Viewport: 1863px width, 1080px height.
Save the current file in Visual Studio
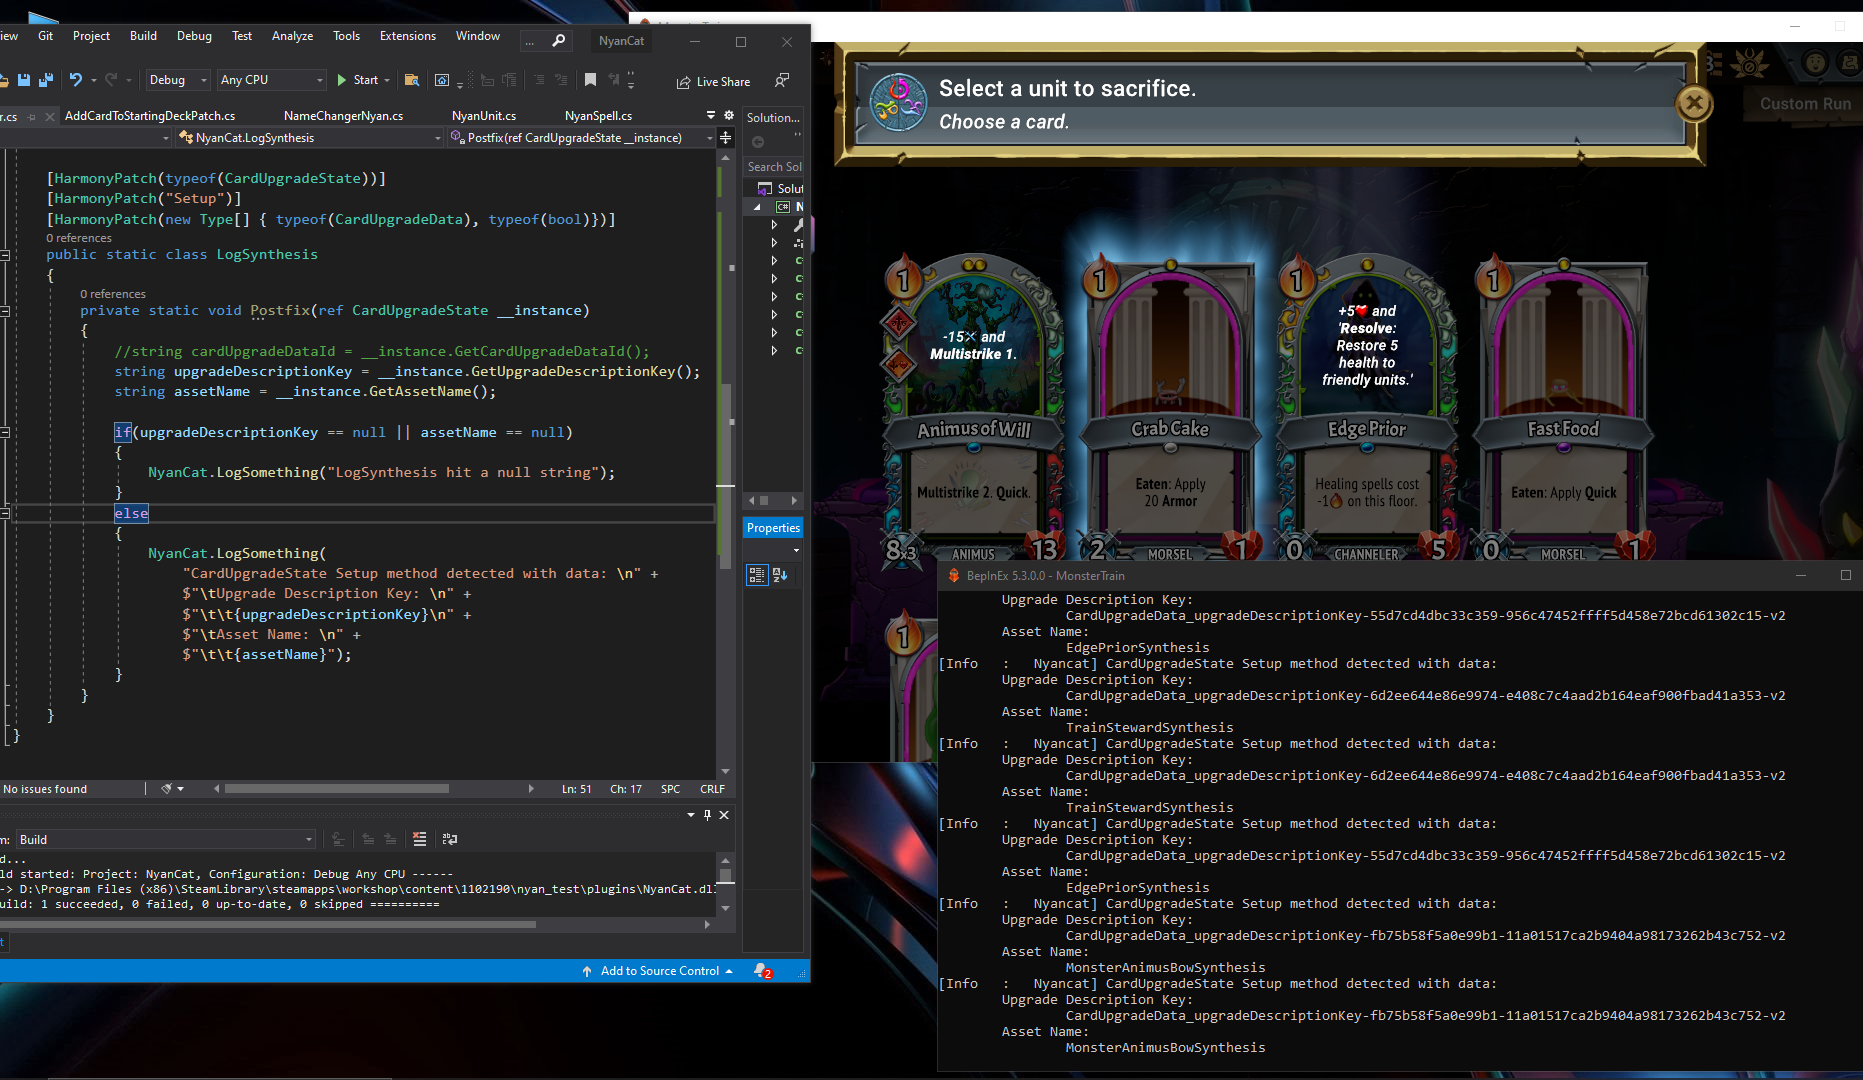coord(24,80)
